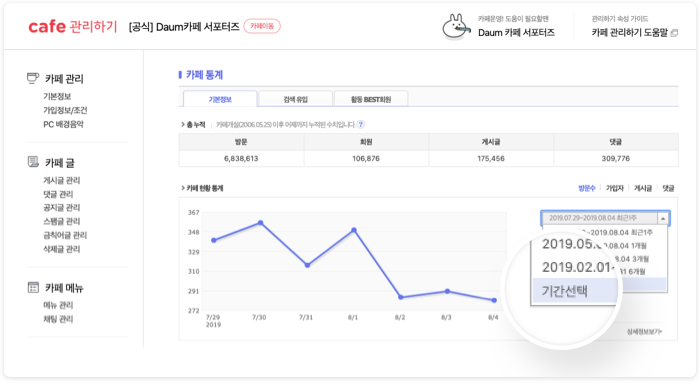Click the 카페 관리 coffee cup icon
This screenshot has height=384, width=700.
pos(33,78)
